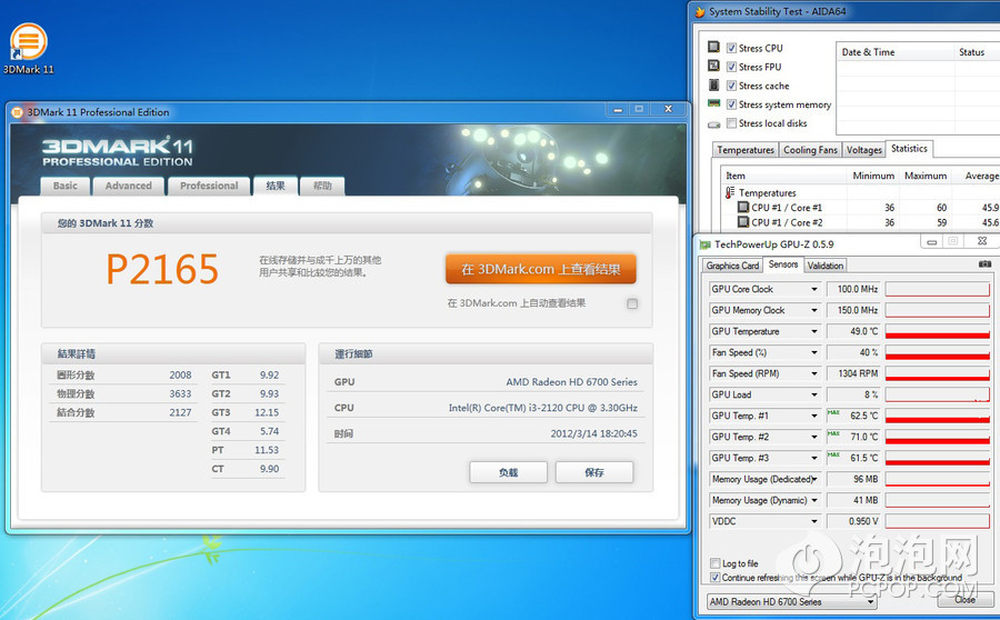This screenshot has width=1000, height=620.
Task: Open the GPU Core Clock sensor dropdown
Action: [814, 289]
